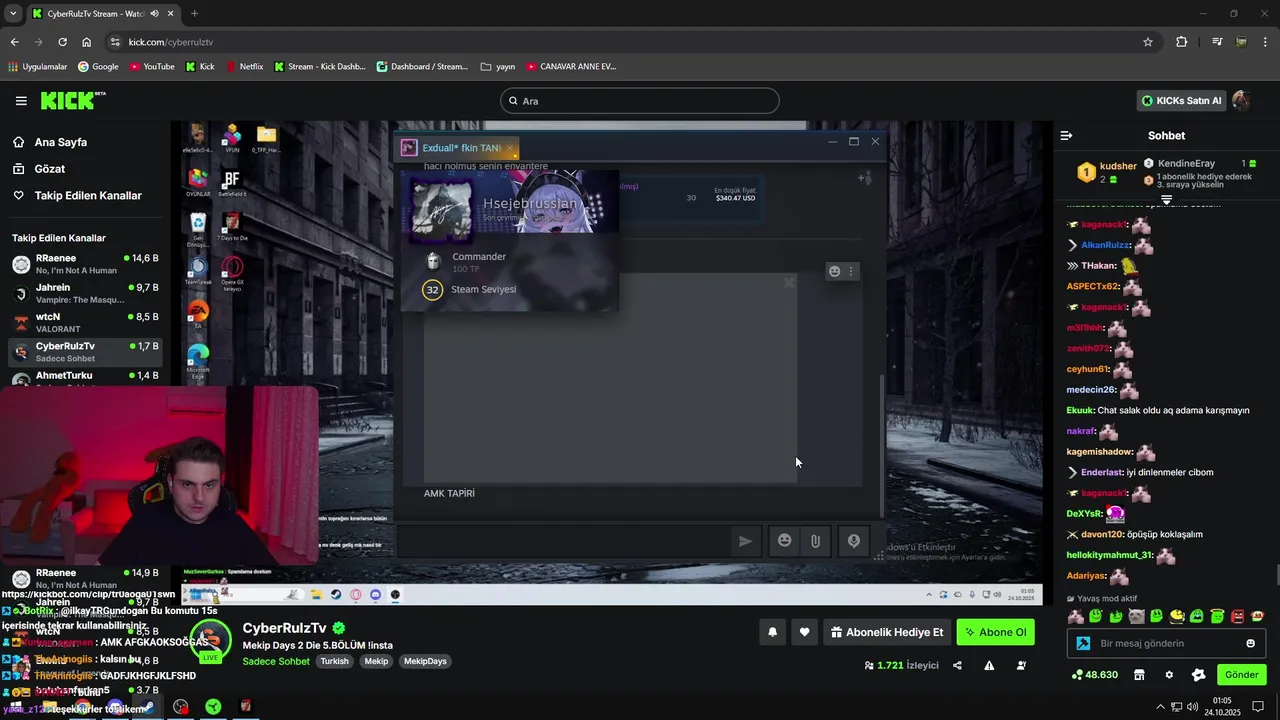Open the Gözat sidebar link

point(49,169)
